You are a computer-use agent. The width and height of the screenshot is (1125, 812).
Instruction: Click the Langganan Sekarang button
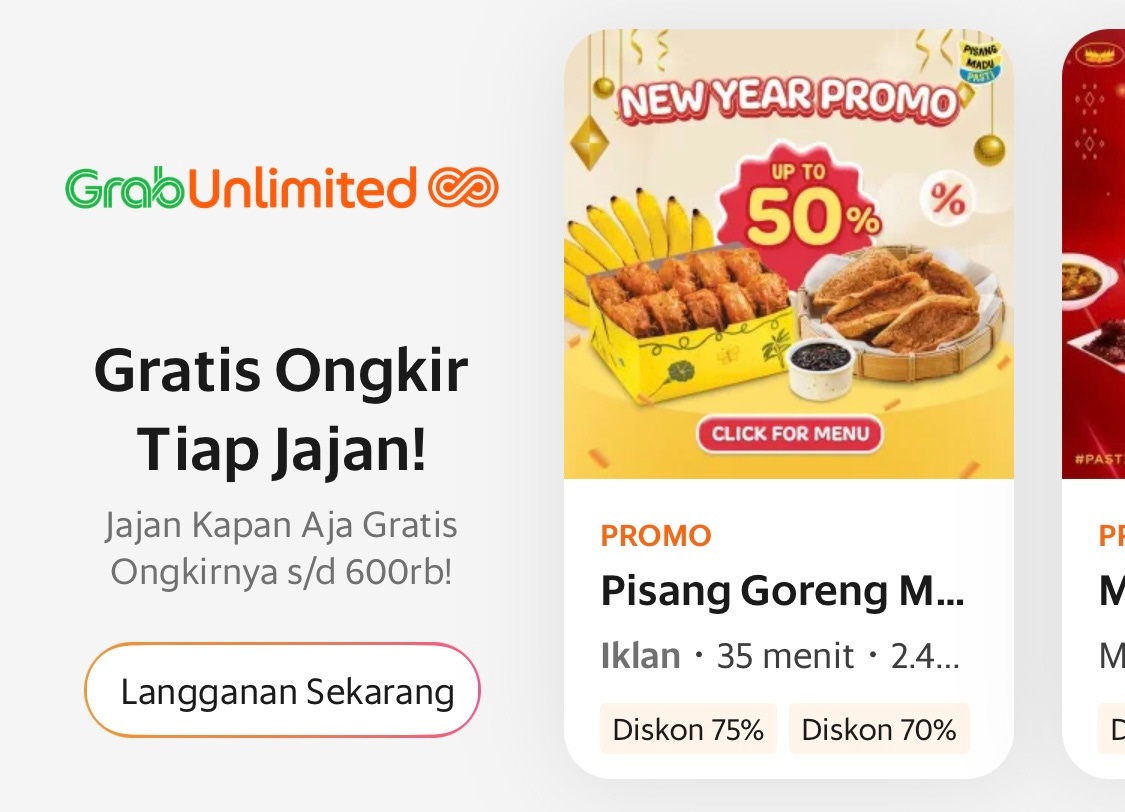pyautogui.click(x=282, y=690)
